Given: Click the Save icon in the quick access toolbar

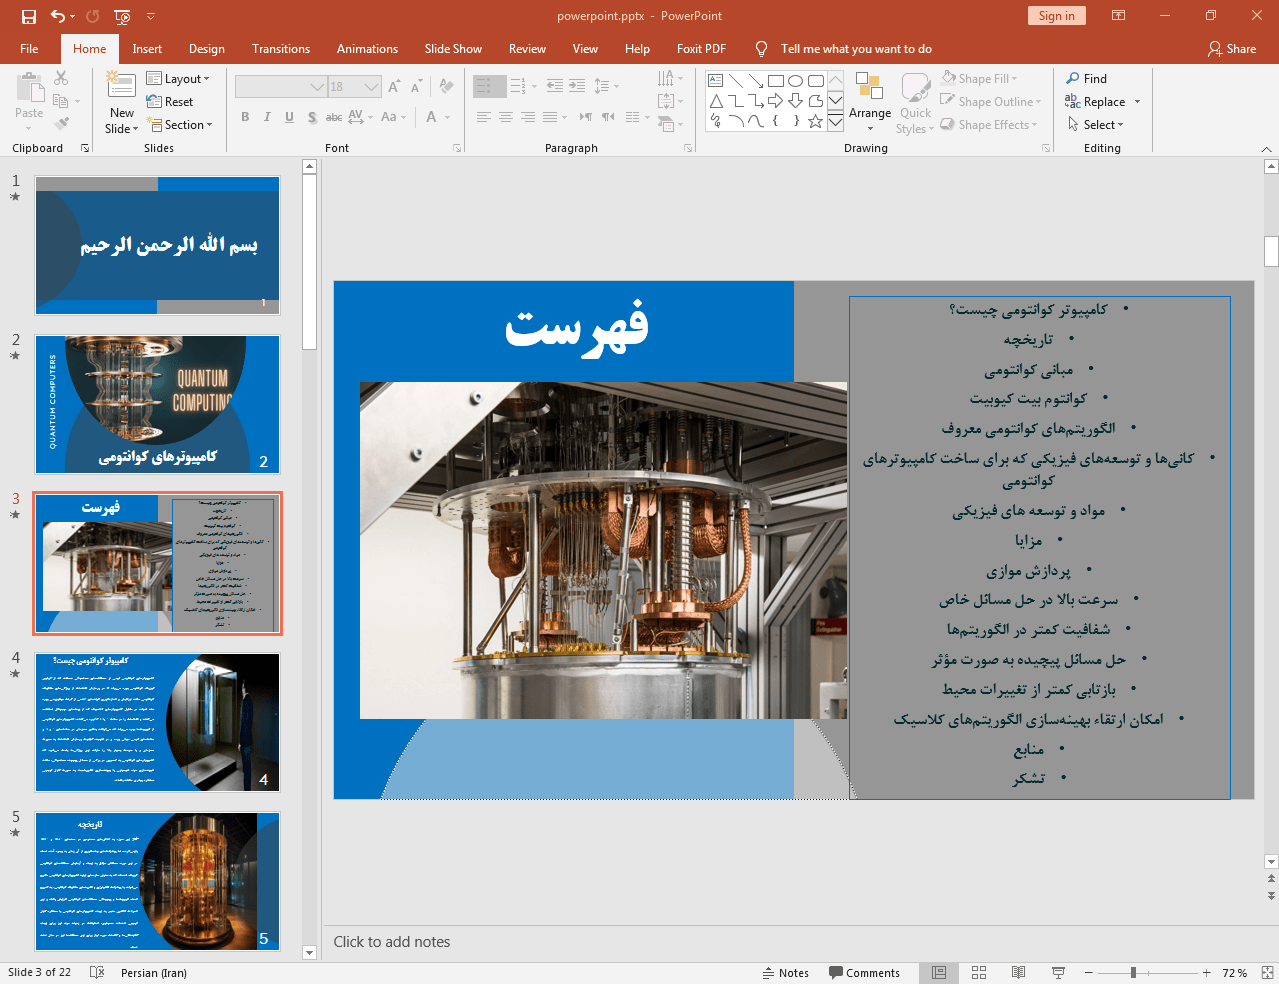Looking at the screenshot, I should (x=28, y=16).
